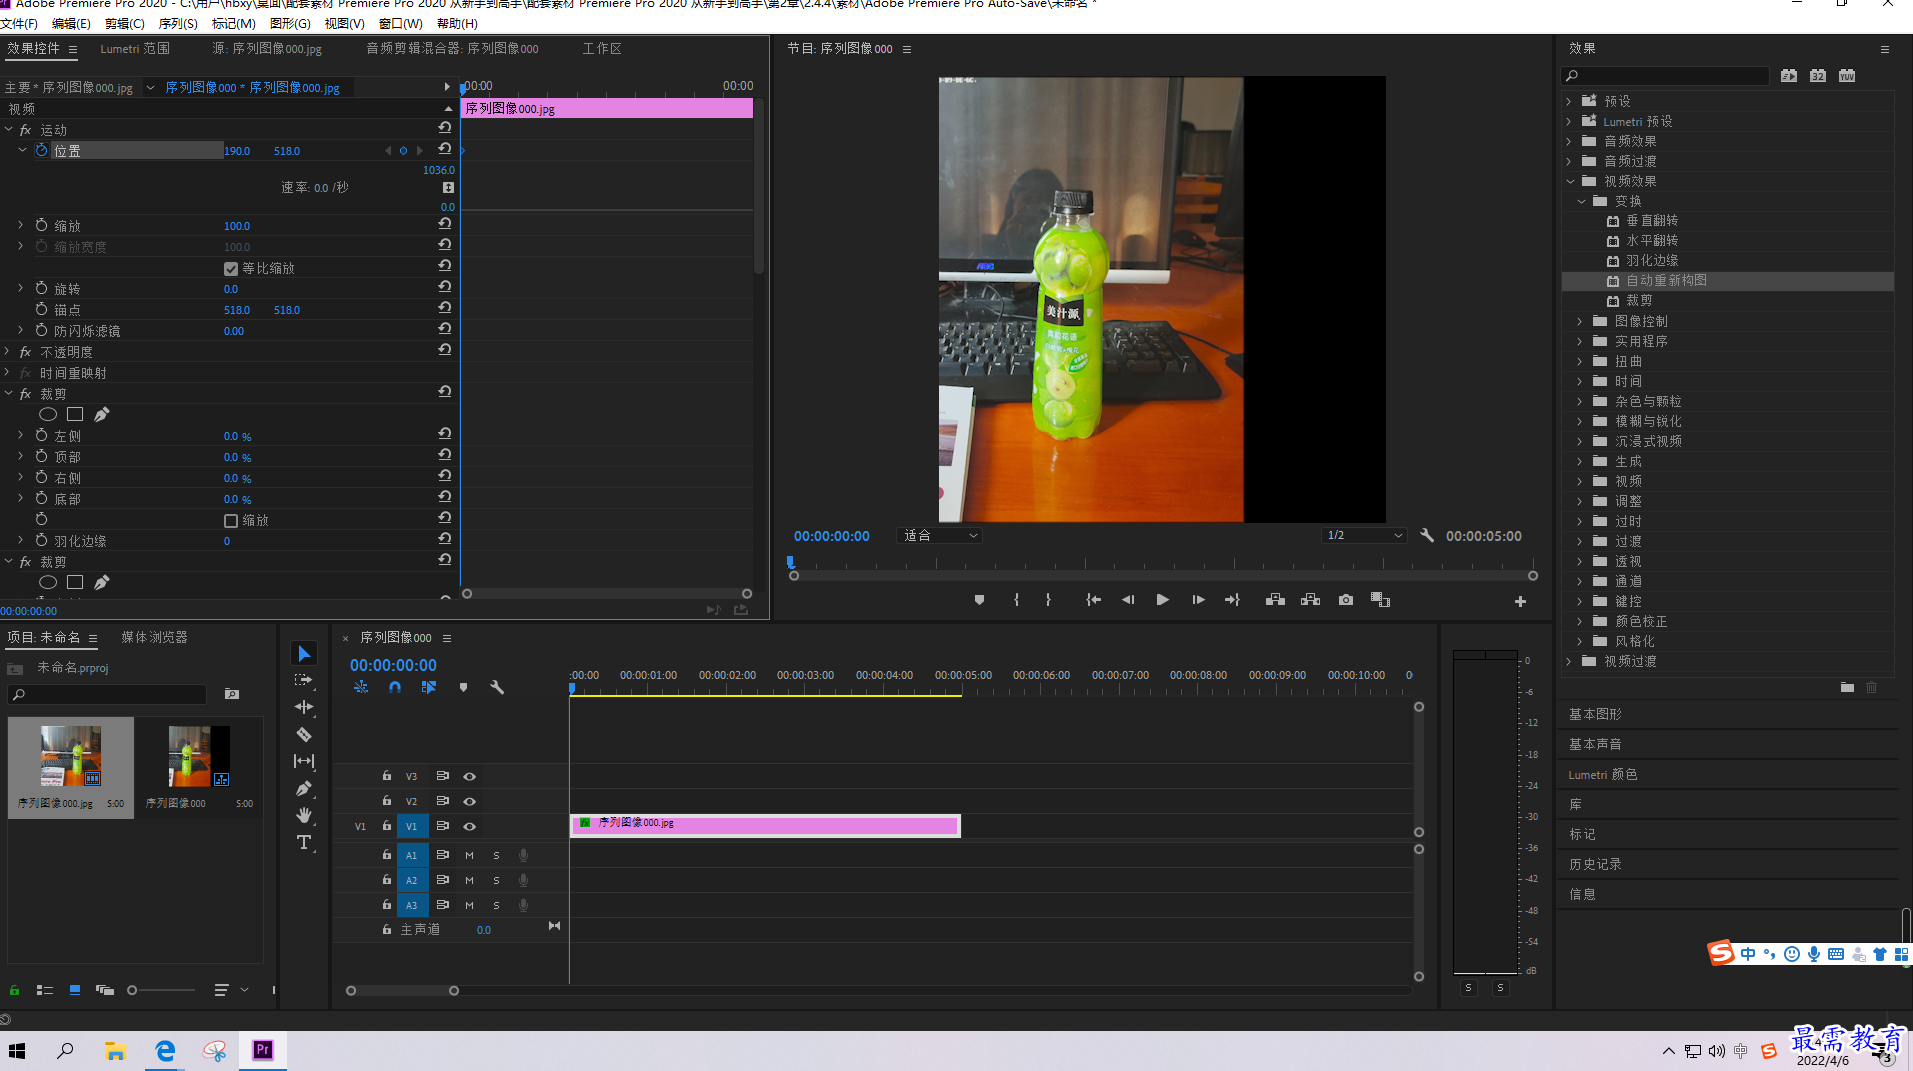Image resolution: width=1913 pixels, height=1071 pixels.
Task: Open the 窗口(W) menu
Action: point(400,23)
